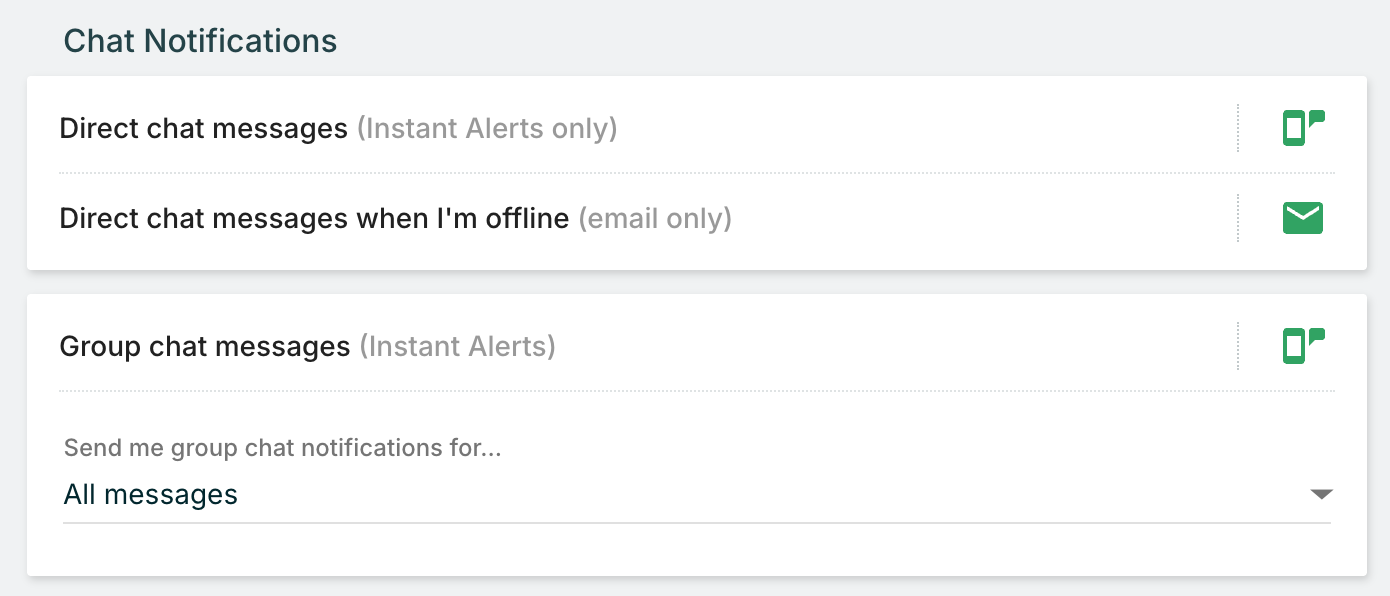
Task: Select the "Group chat messages" row label
Action: [x=205, y=346]
